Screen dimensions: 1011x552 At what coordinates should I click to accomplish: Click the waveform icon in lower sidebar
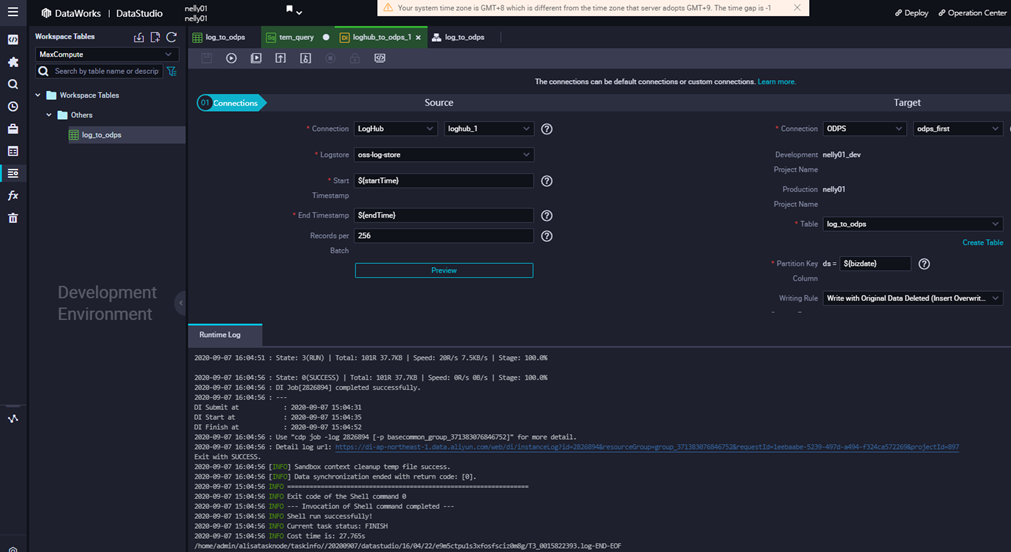pyautogui.click(x=13, y=419)
